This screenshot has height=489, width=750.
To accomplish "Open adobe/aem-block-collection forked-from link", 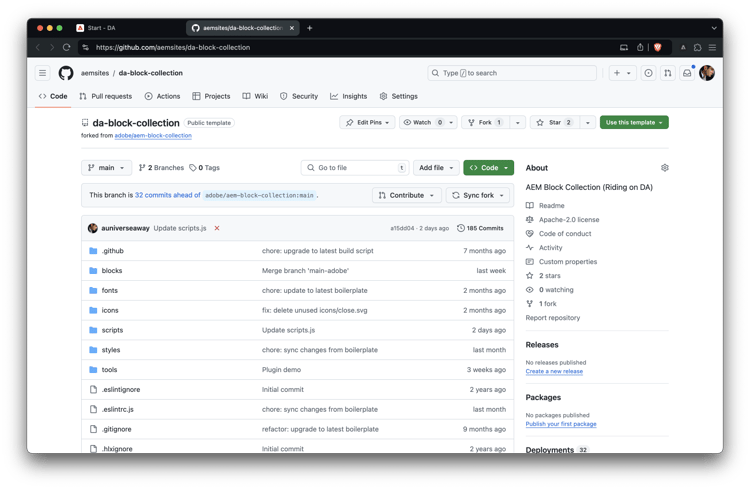I will [x=153, y=136].
